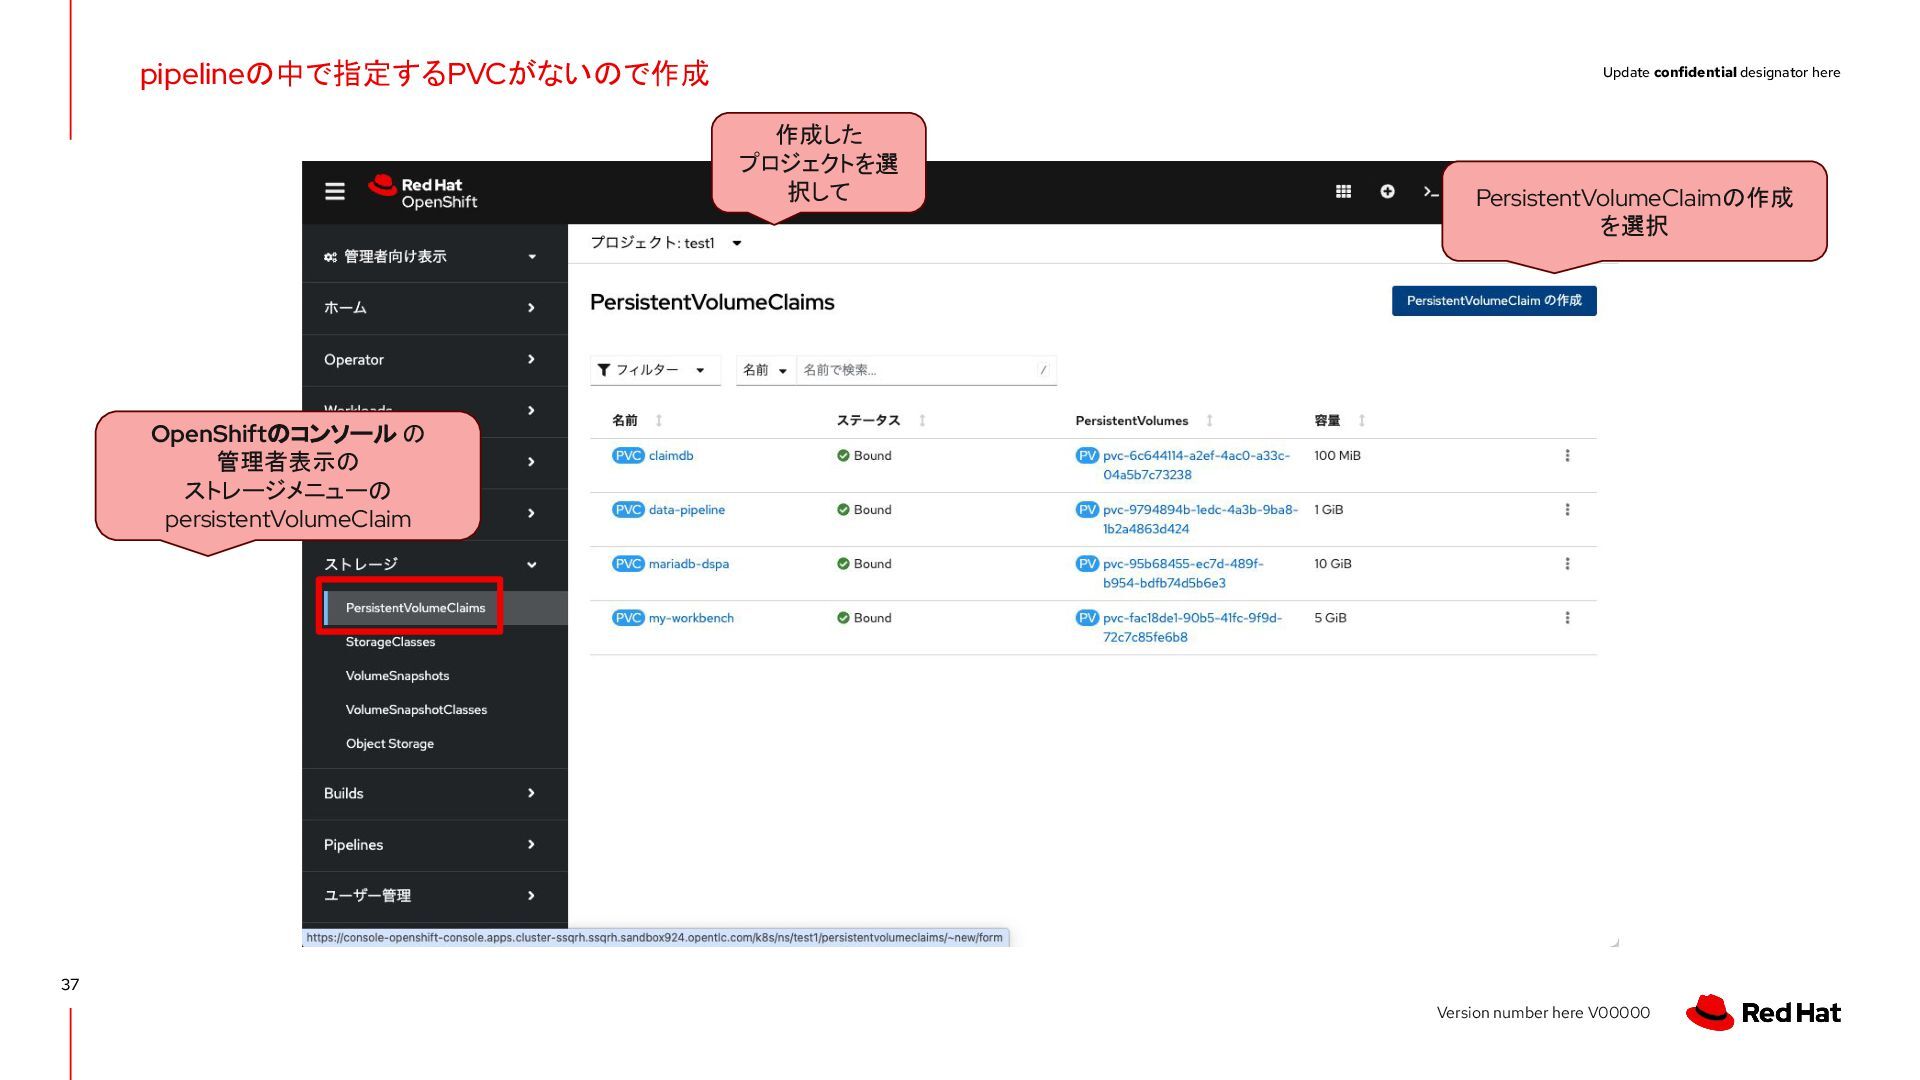Open kebab menu for claimdb row
The image size is (1920, 1080).
click(x=1567, y=456)
